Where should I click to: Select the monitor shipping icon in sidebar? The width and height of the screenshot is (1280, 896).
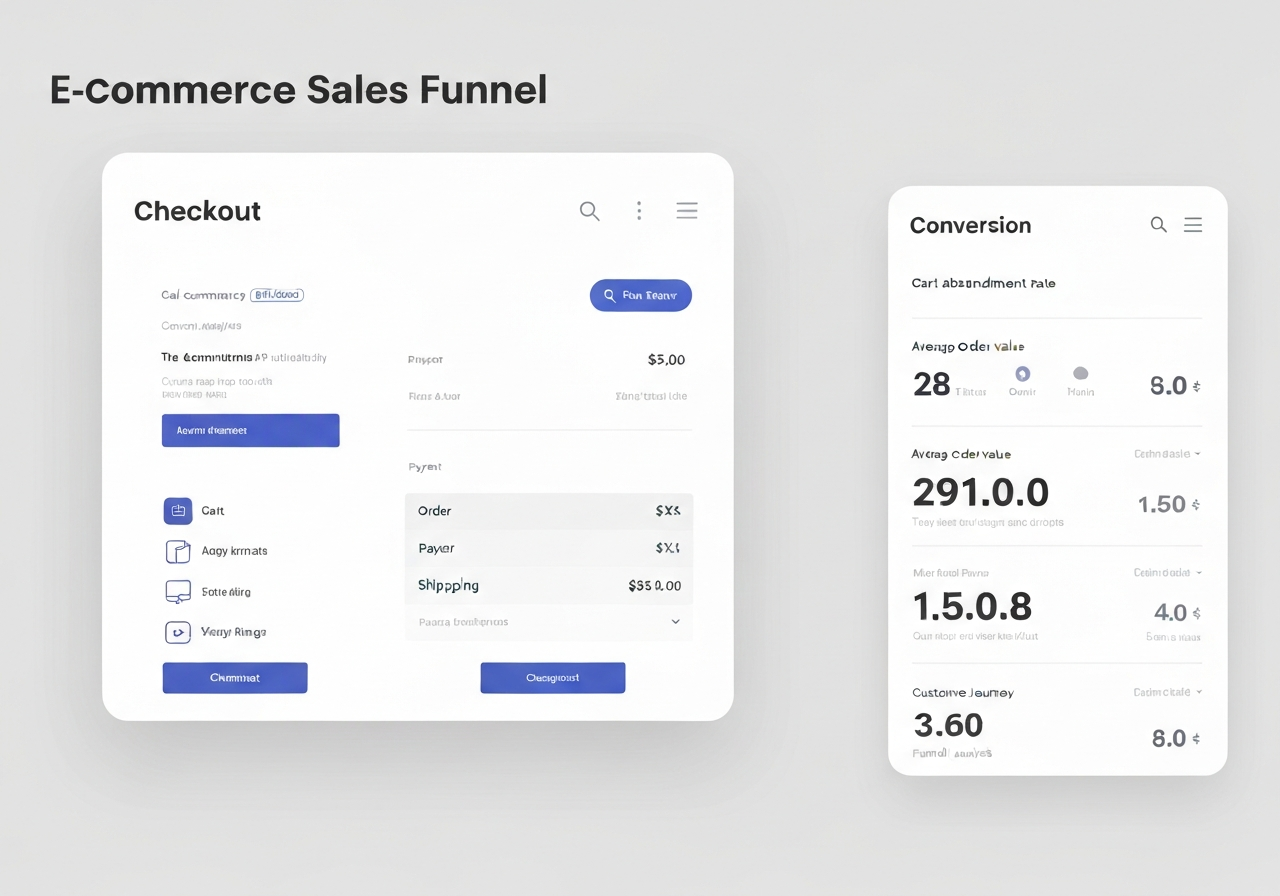coord(177,591)
